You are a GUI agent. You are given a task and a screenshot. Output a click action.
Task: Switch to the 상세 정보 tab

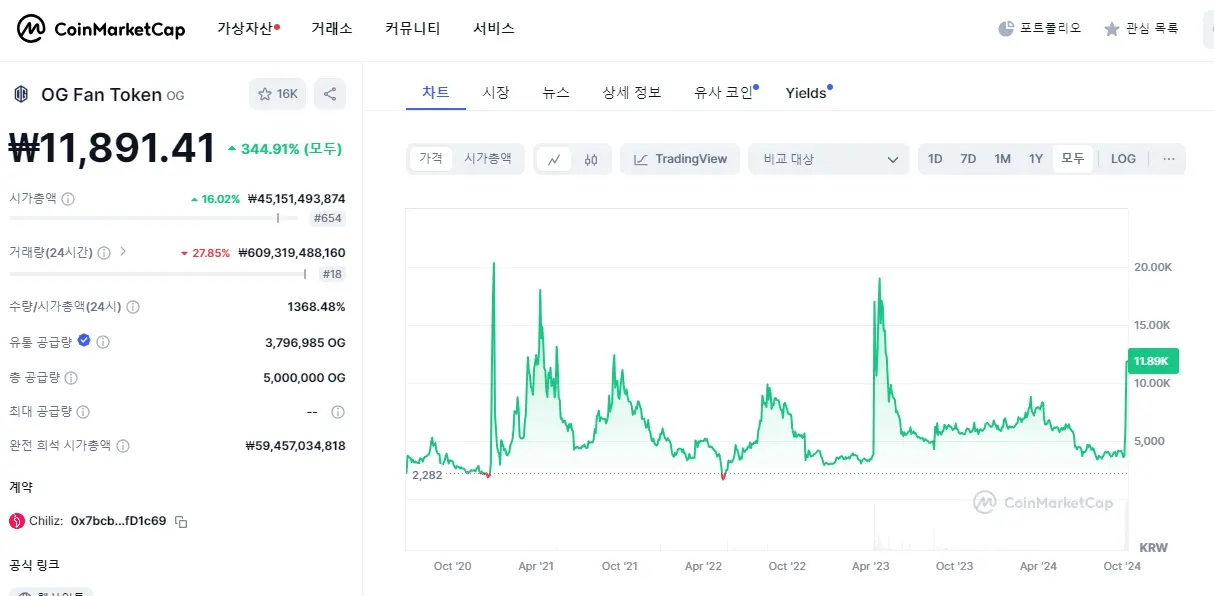coord(632,92)
